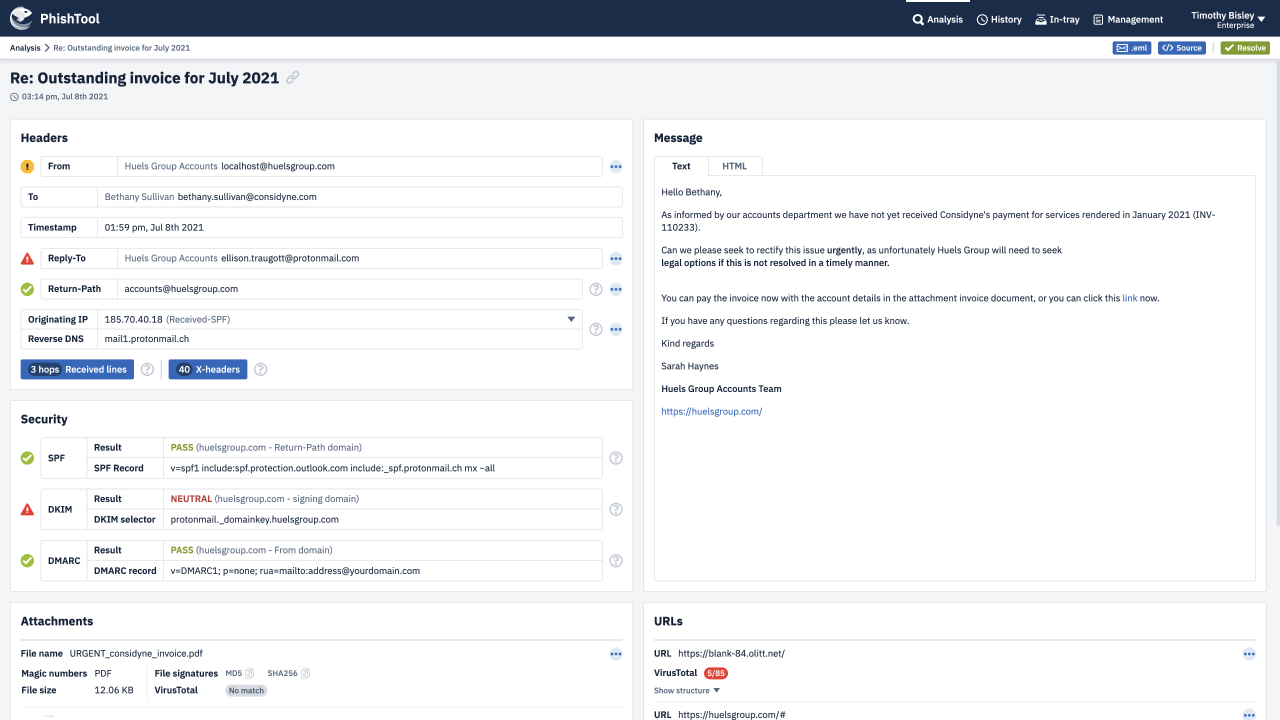Show help for the SPF result
The width and height of the screenshot is (1280, 720).
pos(616,458)
